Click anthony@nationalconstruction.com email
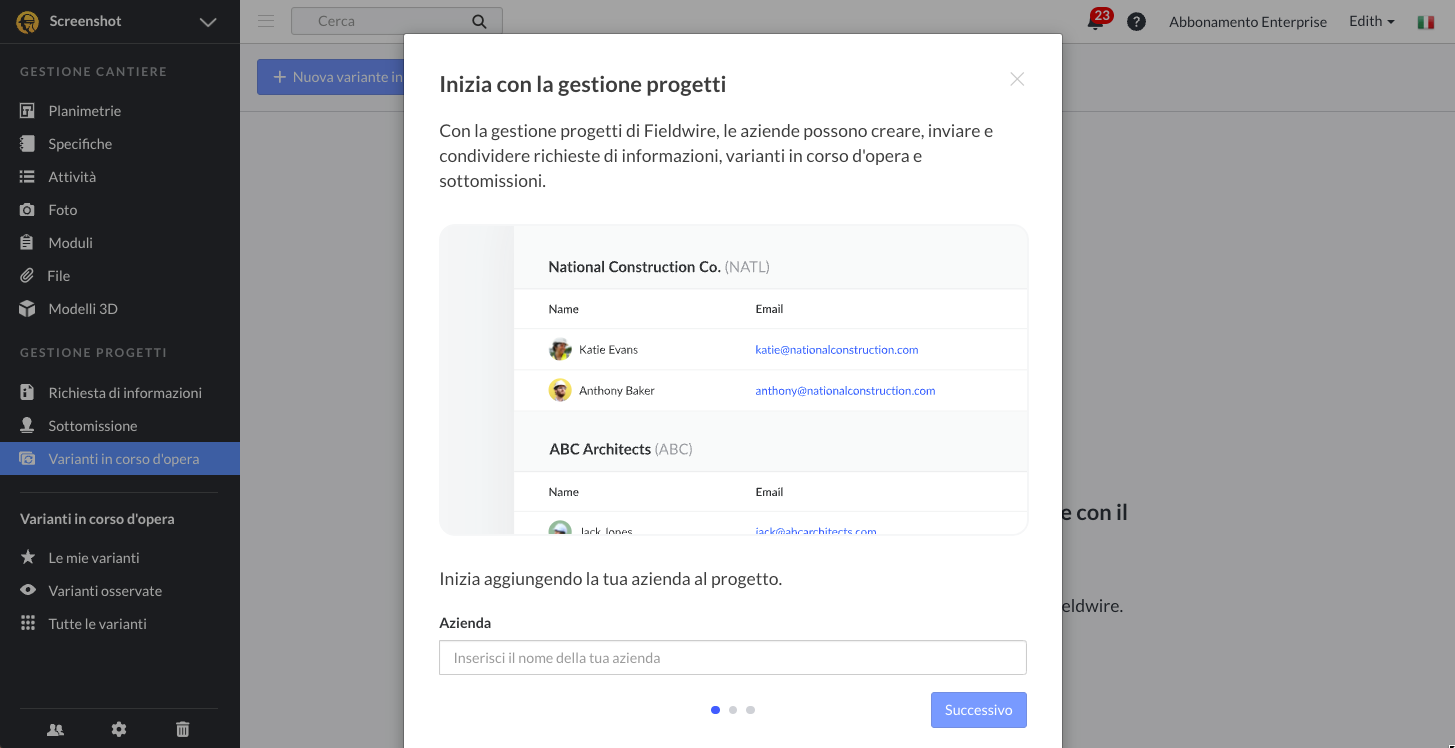 click(845, 391)
